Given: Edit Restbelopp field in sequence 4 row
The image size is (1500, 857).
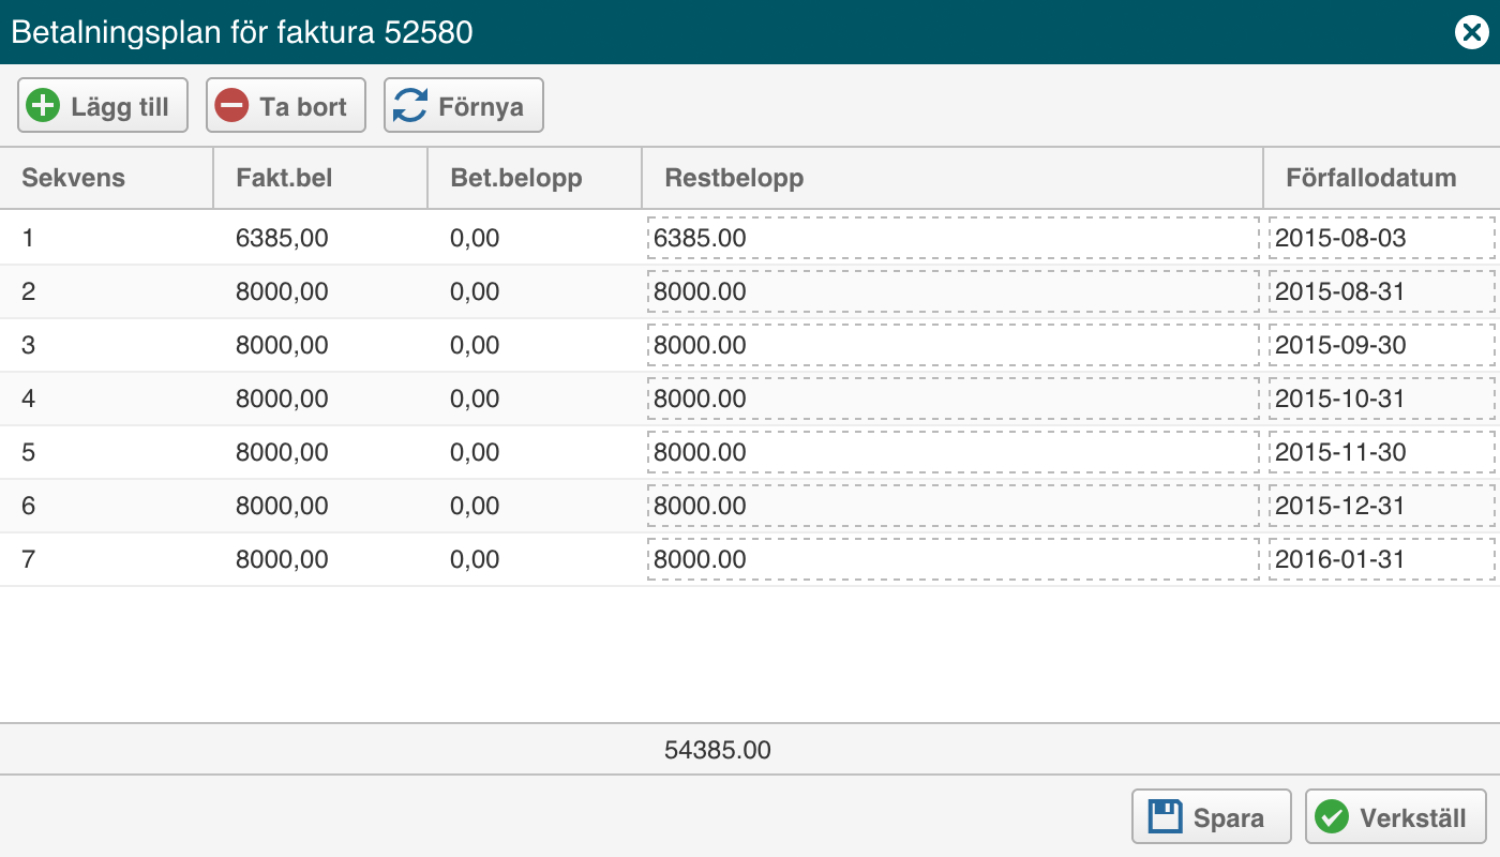Looking at the screenshot, I should point(953,398).
